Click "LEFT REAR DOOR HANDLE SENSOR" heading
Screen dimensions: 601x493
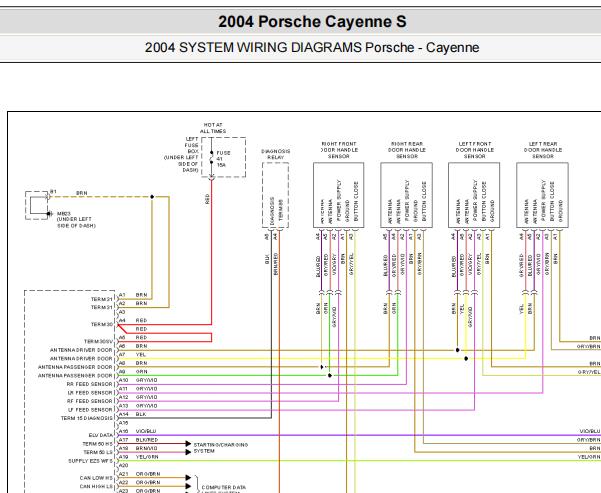(543, 150)
